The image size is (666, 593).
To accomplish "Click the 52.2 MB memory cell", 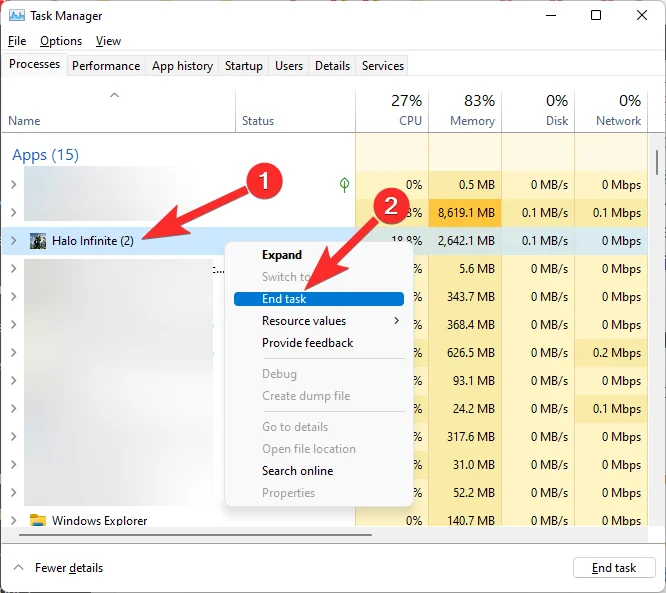I will pyautogui.click(x=465, y=493).
